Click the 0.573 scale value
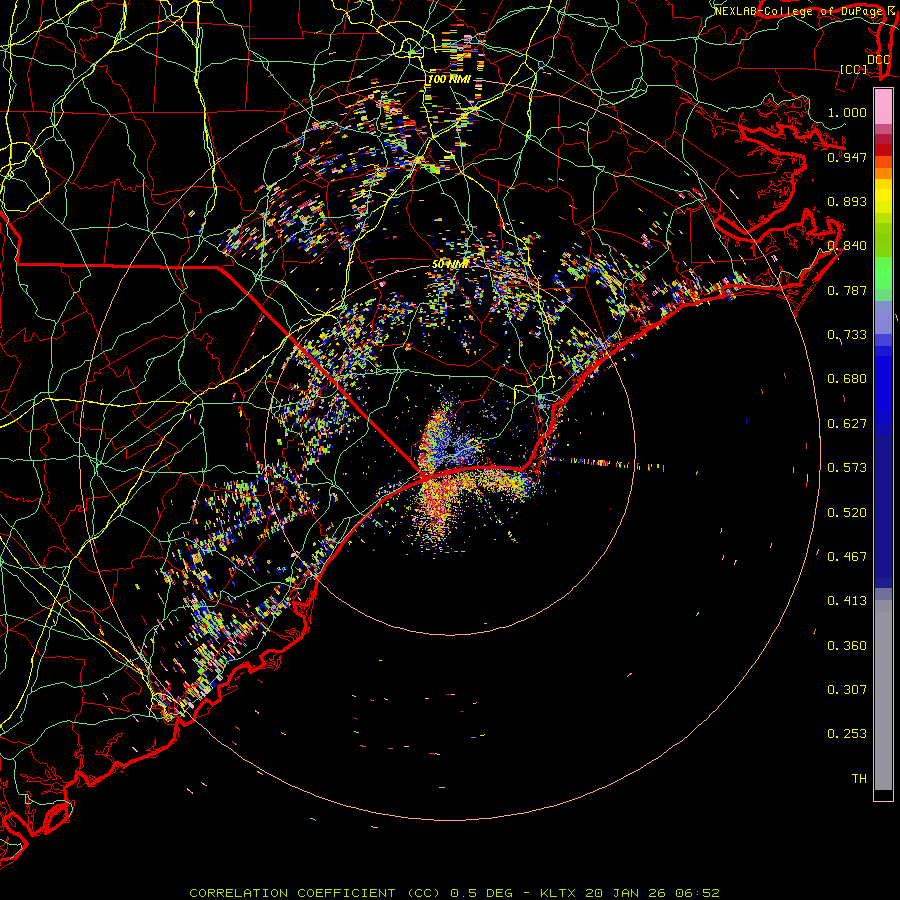The image size is (900, 900). coord(847,468)
